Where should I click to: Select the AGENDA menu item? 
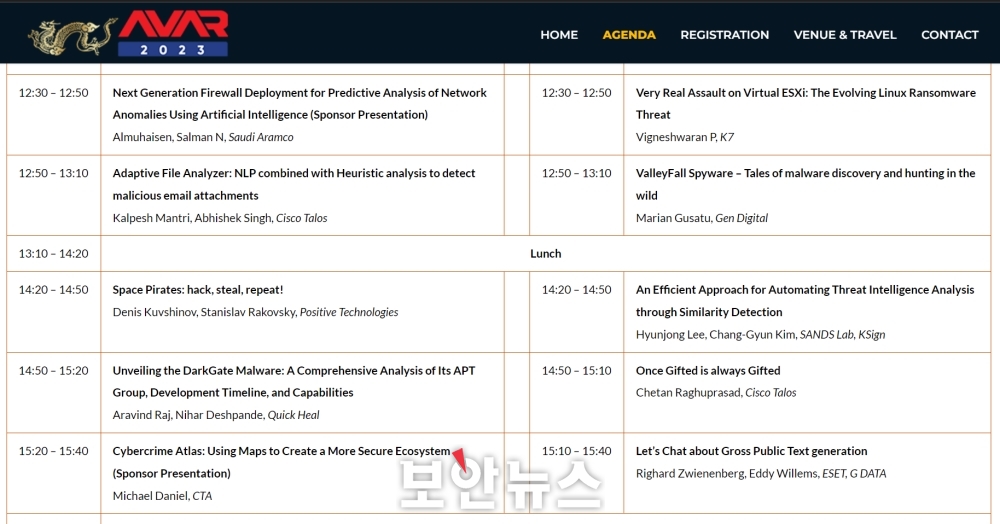click(x=629, y=35)
